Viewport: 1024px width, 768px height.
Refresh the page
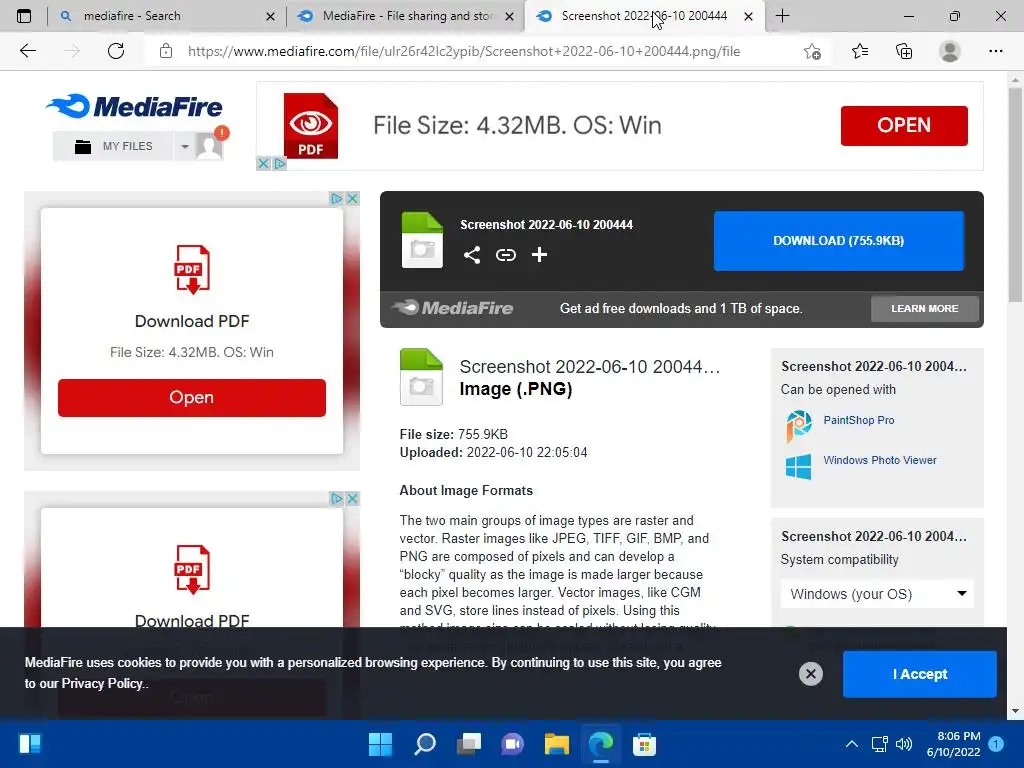116,51
